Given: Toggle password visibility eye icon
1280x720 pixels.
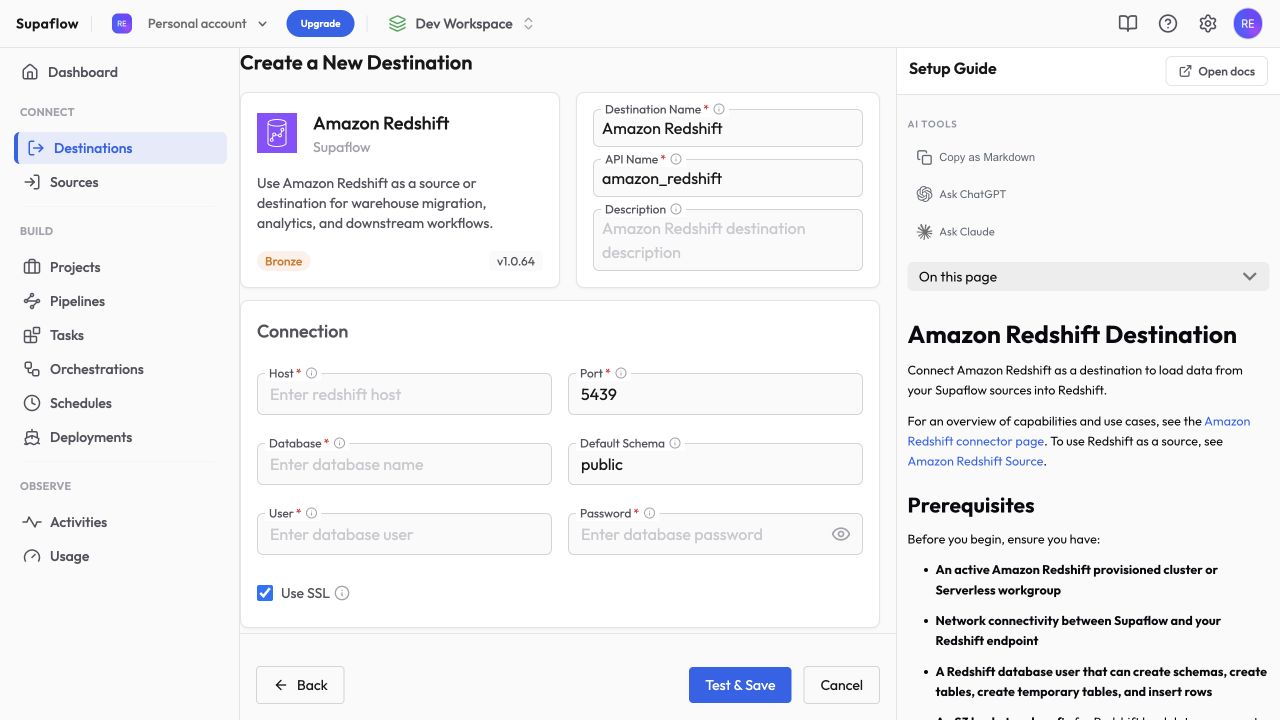Looking at the screenshot, I should [x=841, y=534].
